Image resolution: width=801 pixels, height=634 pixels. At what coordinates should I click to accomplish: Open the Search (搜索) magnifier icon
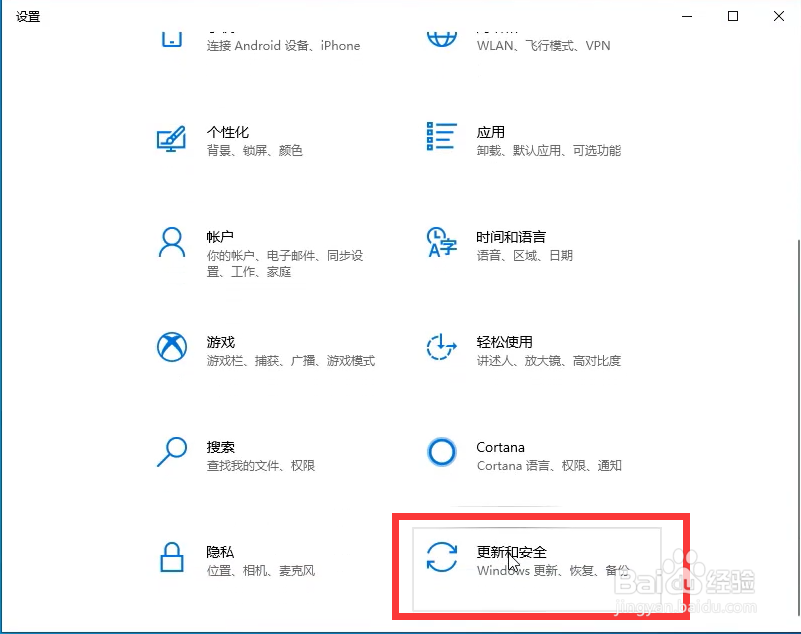pos(172,452)
